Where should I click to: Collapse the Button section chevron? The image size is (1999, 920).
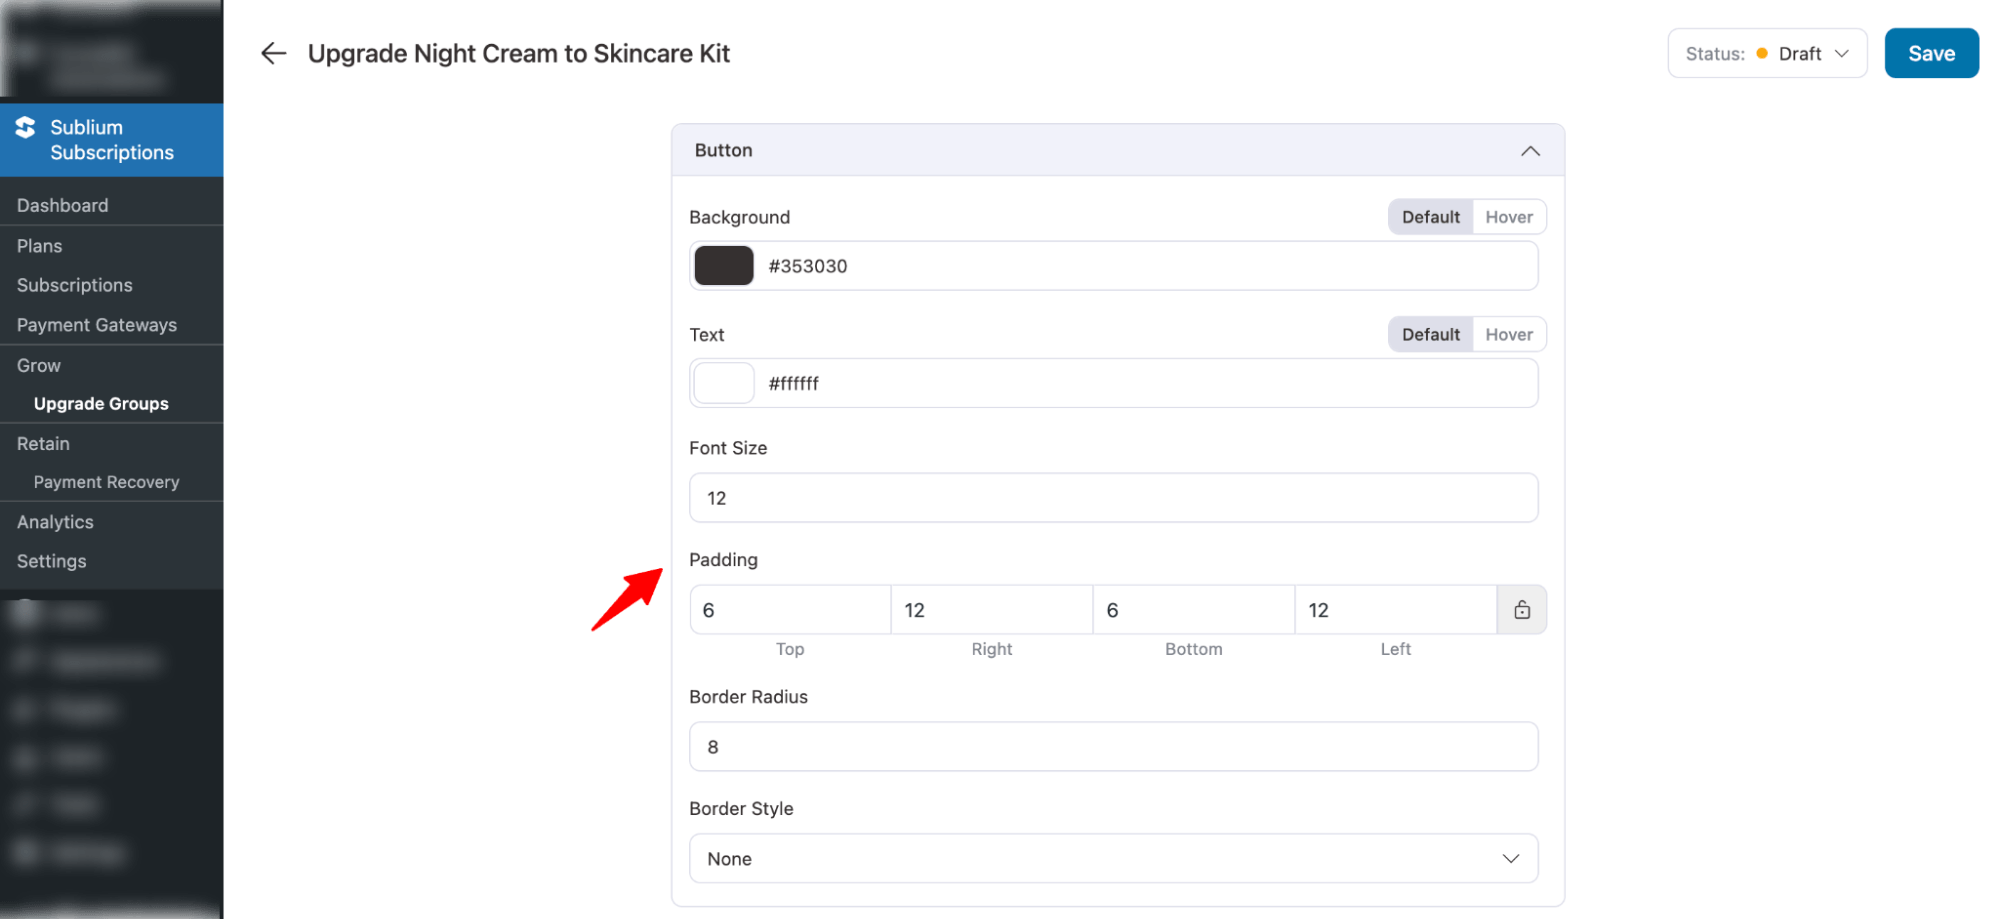pyautogui.click(x=1529, y=151)
